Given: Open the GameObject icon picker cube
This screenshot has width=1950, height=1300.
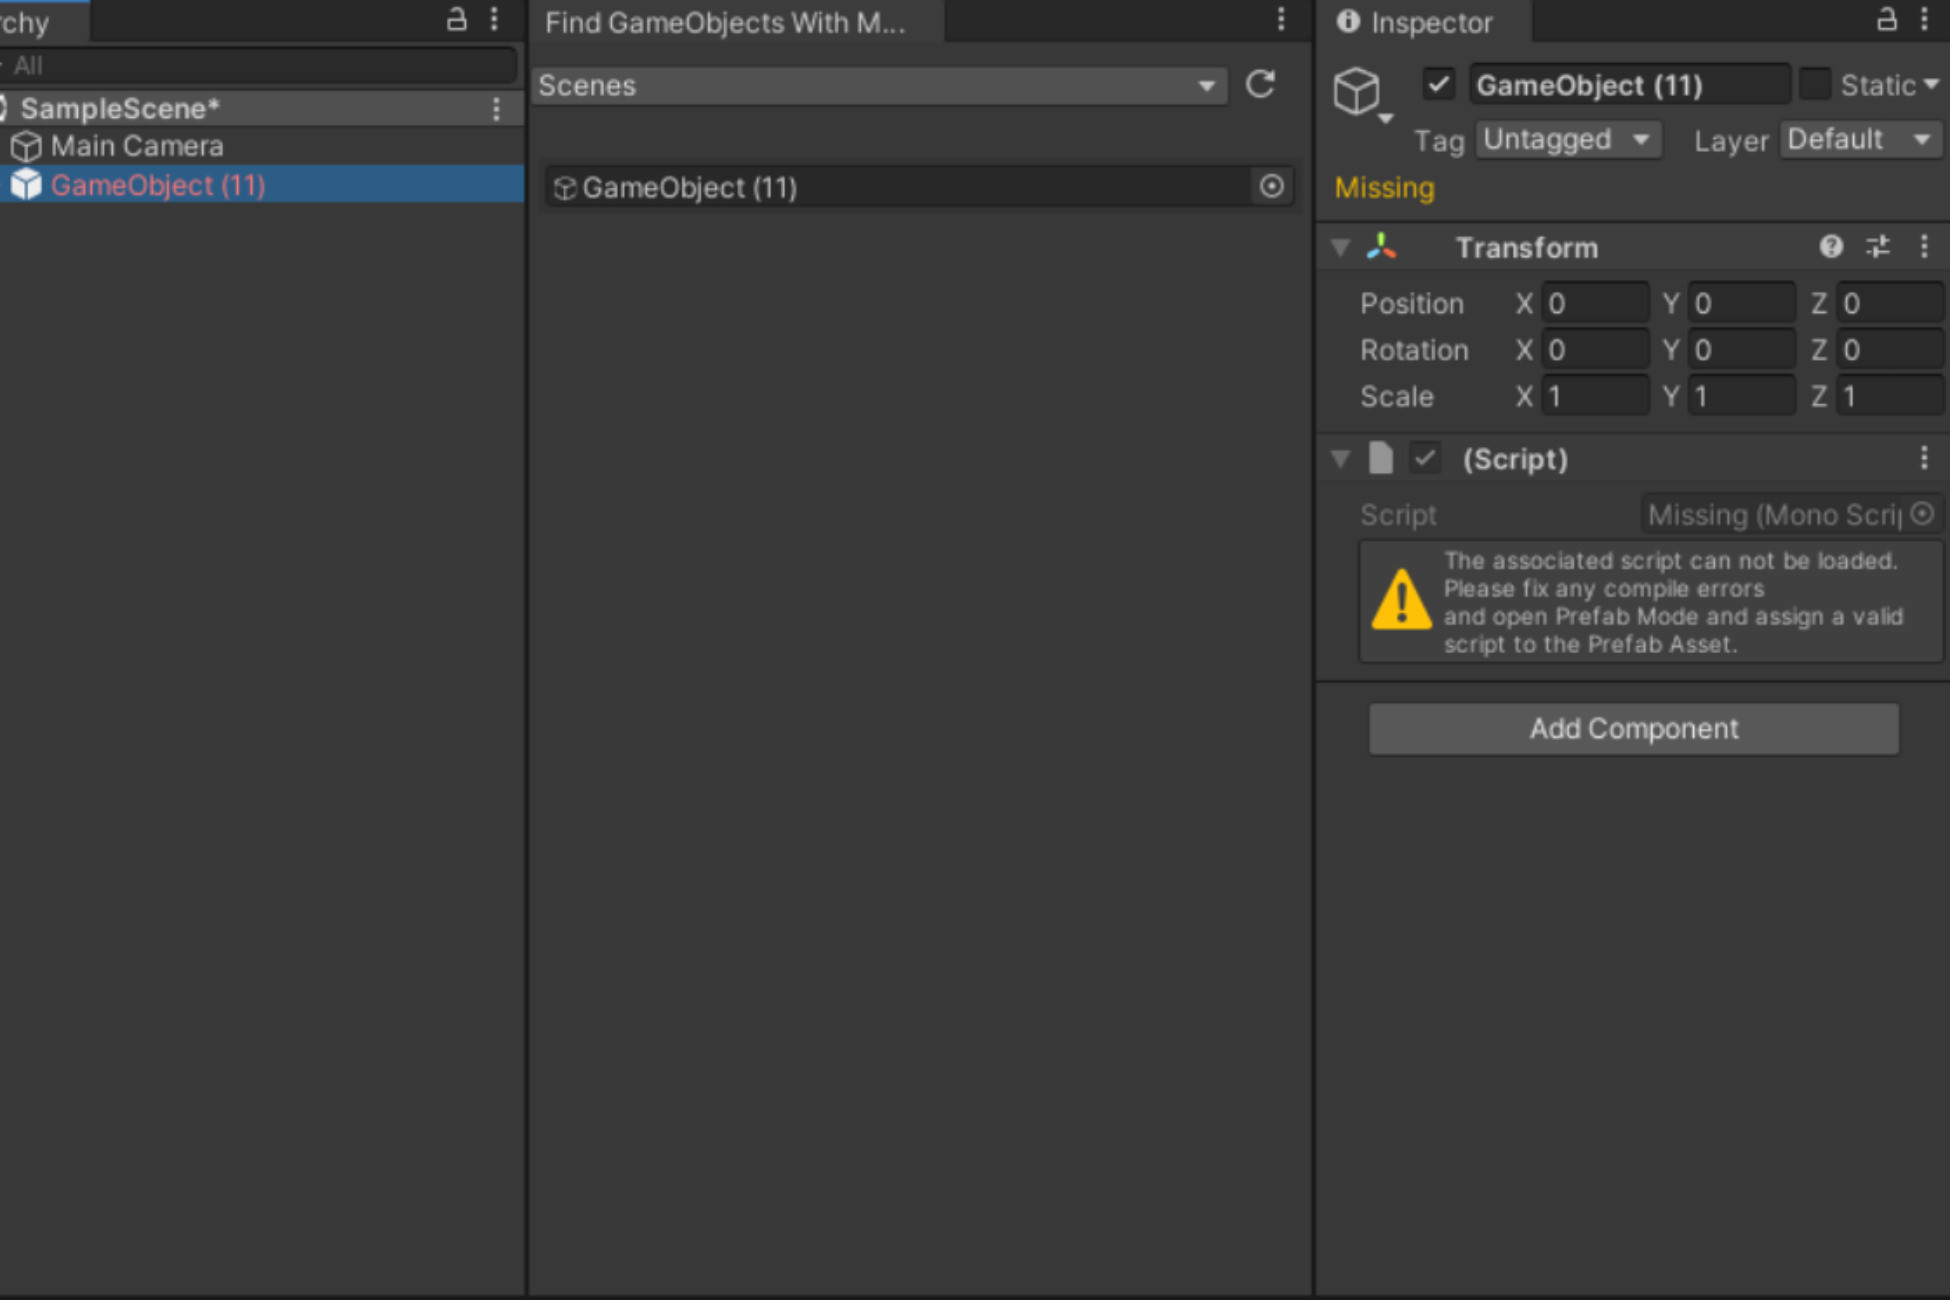Looking at the screenshot, I should tap(1357, 92).
